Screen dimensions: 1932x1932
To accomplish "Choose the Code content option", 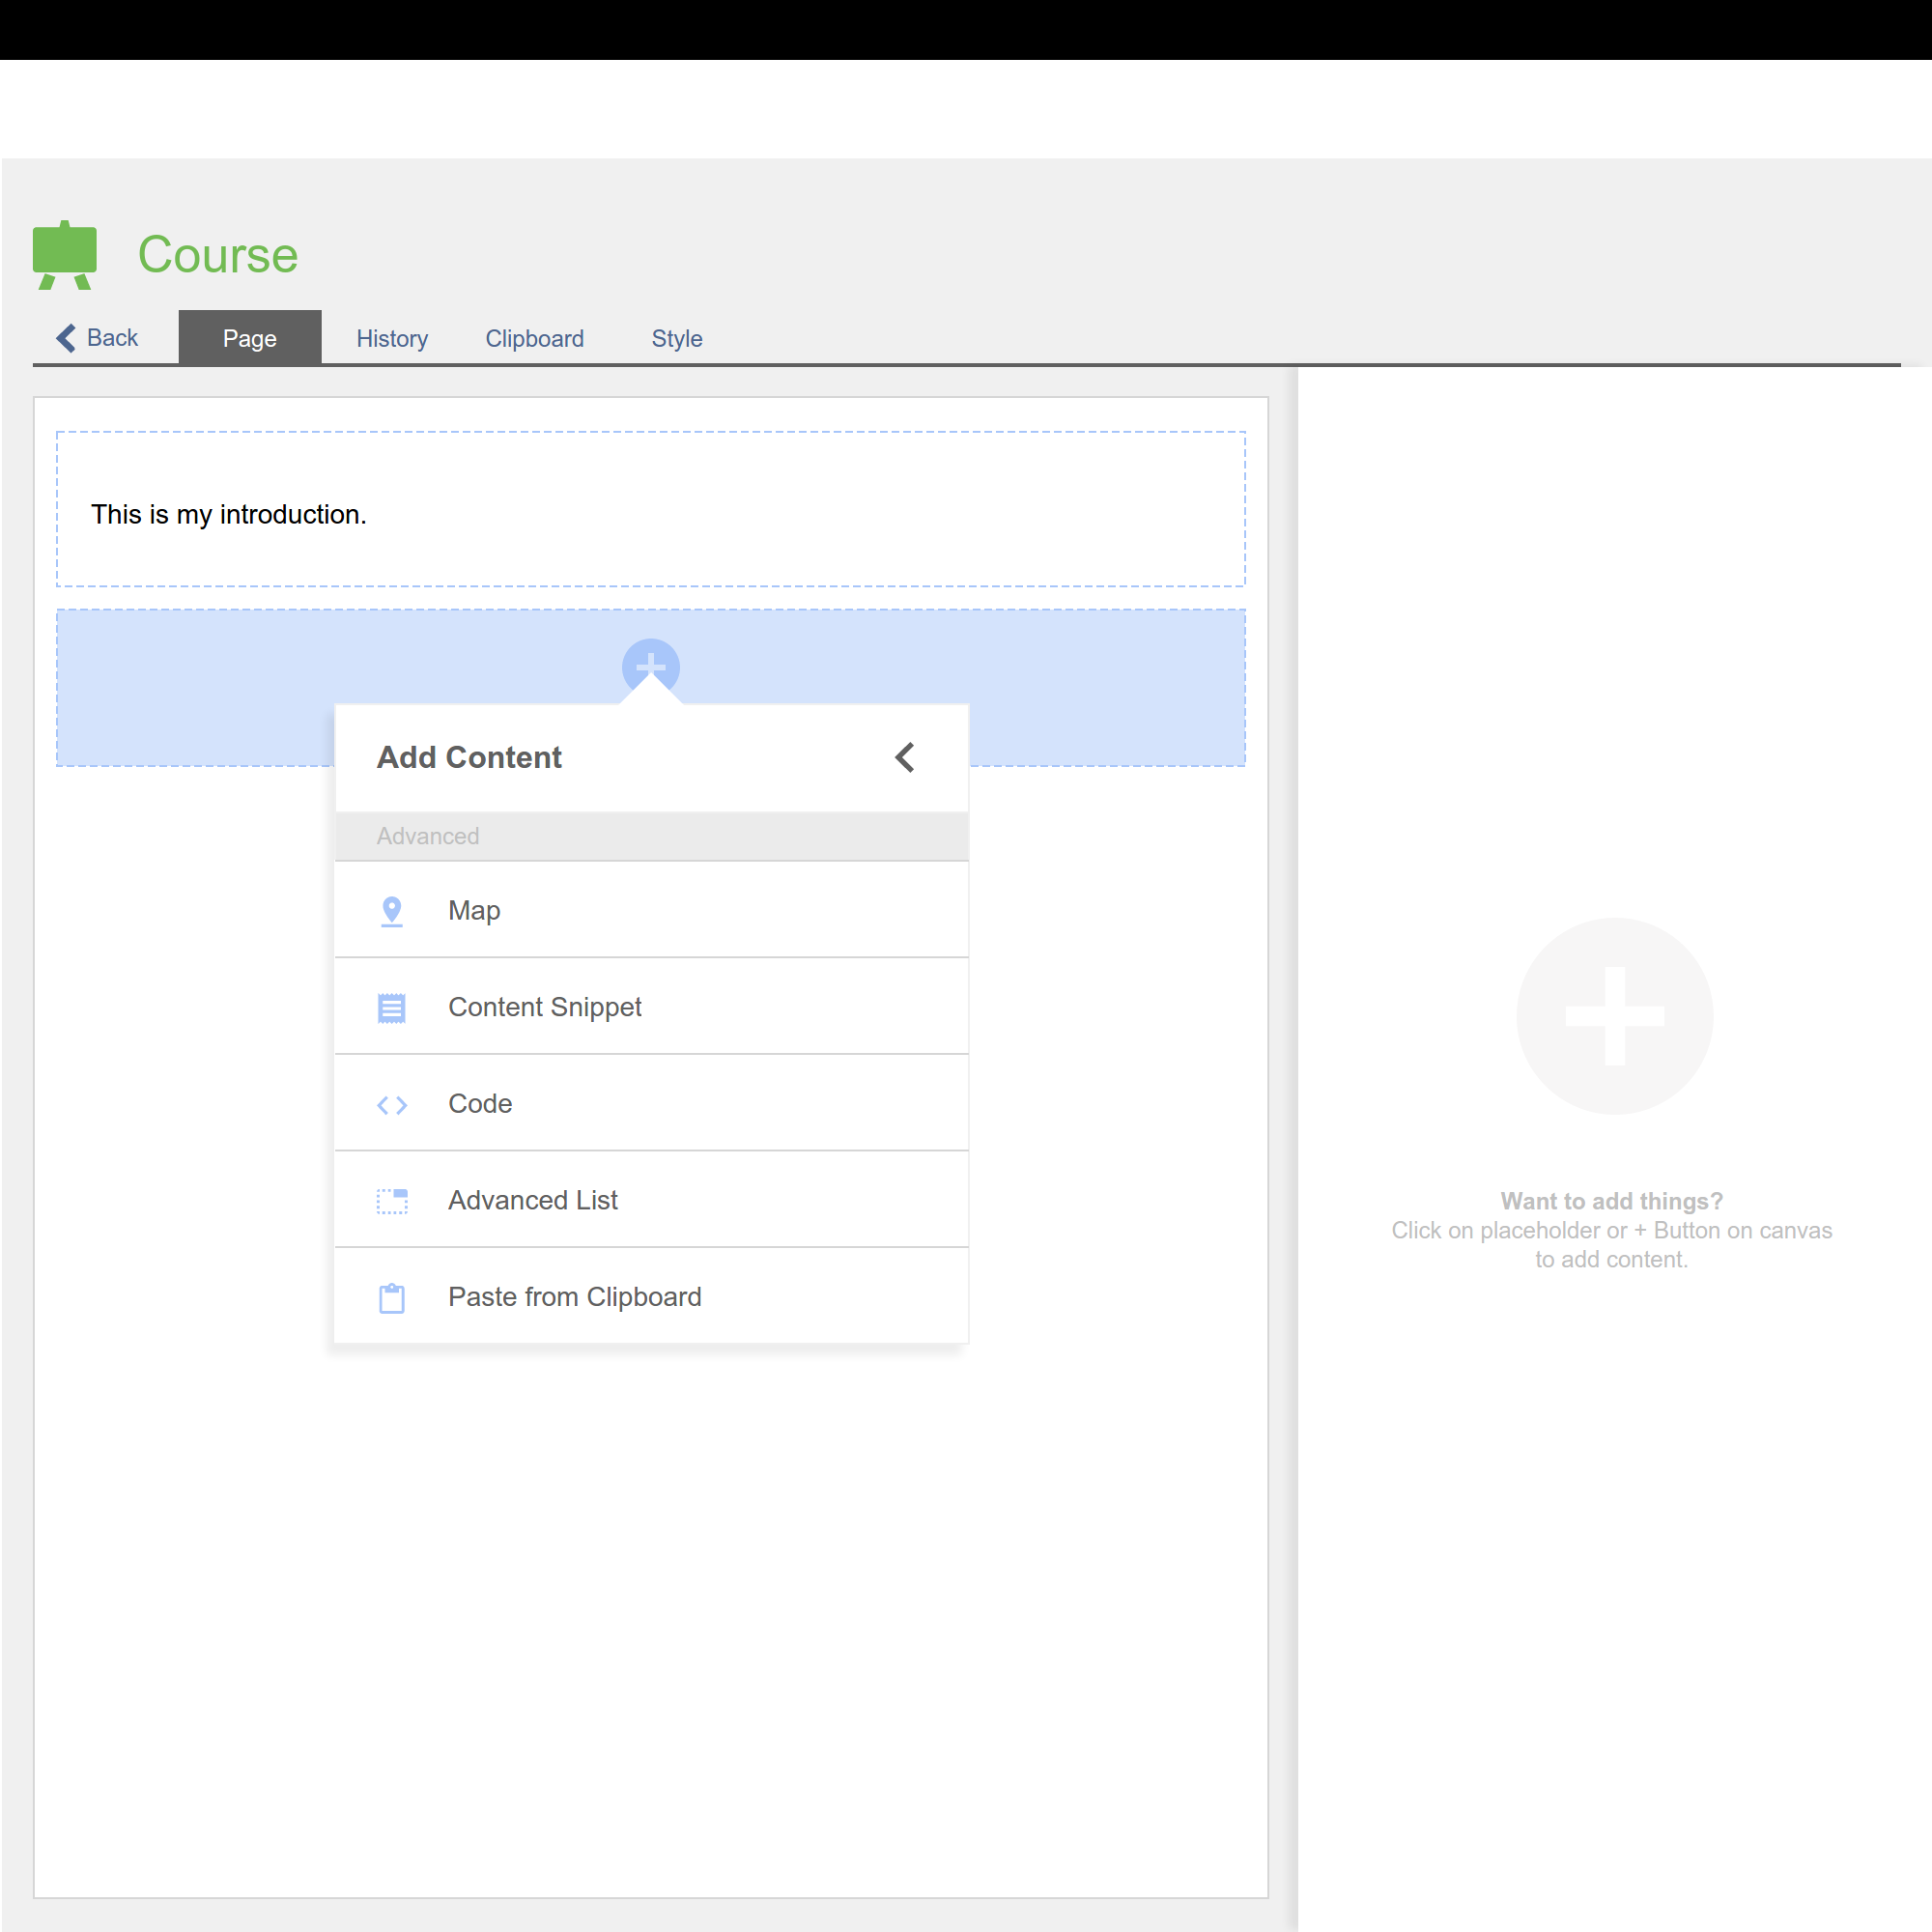I will click(x=480, y=1104).
